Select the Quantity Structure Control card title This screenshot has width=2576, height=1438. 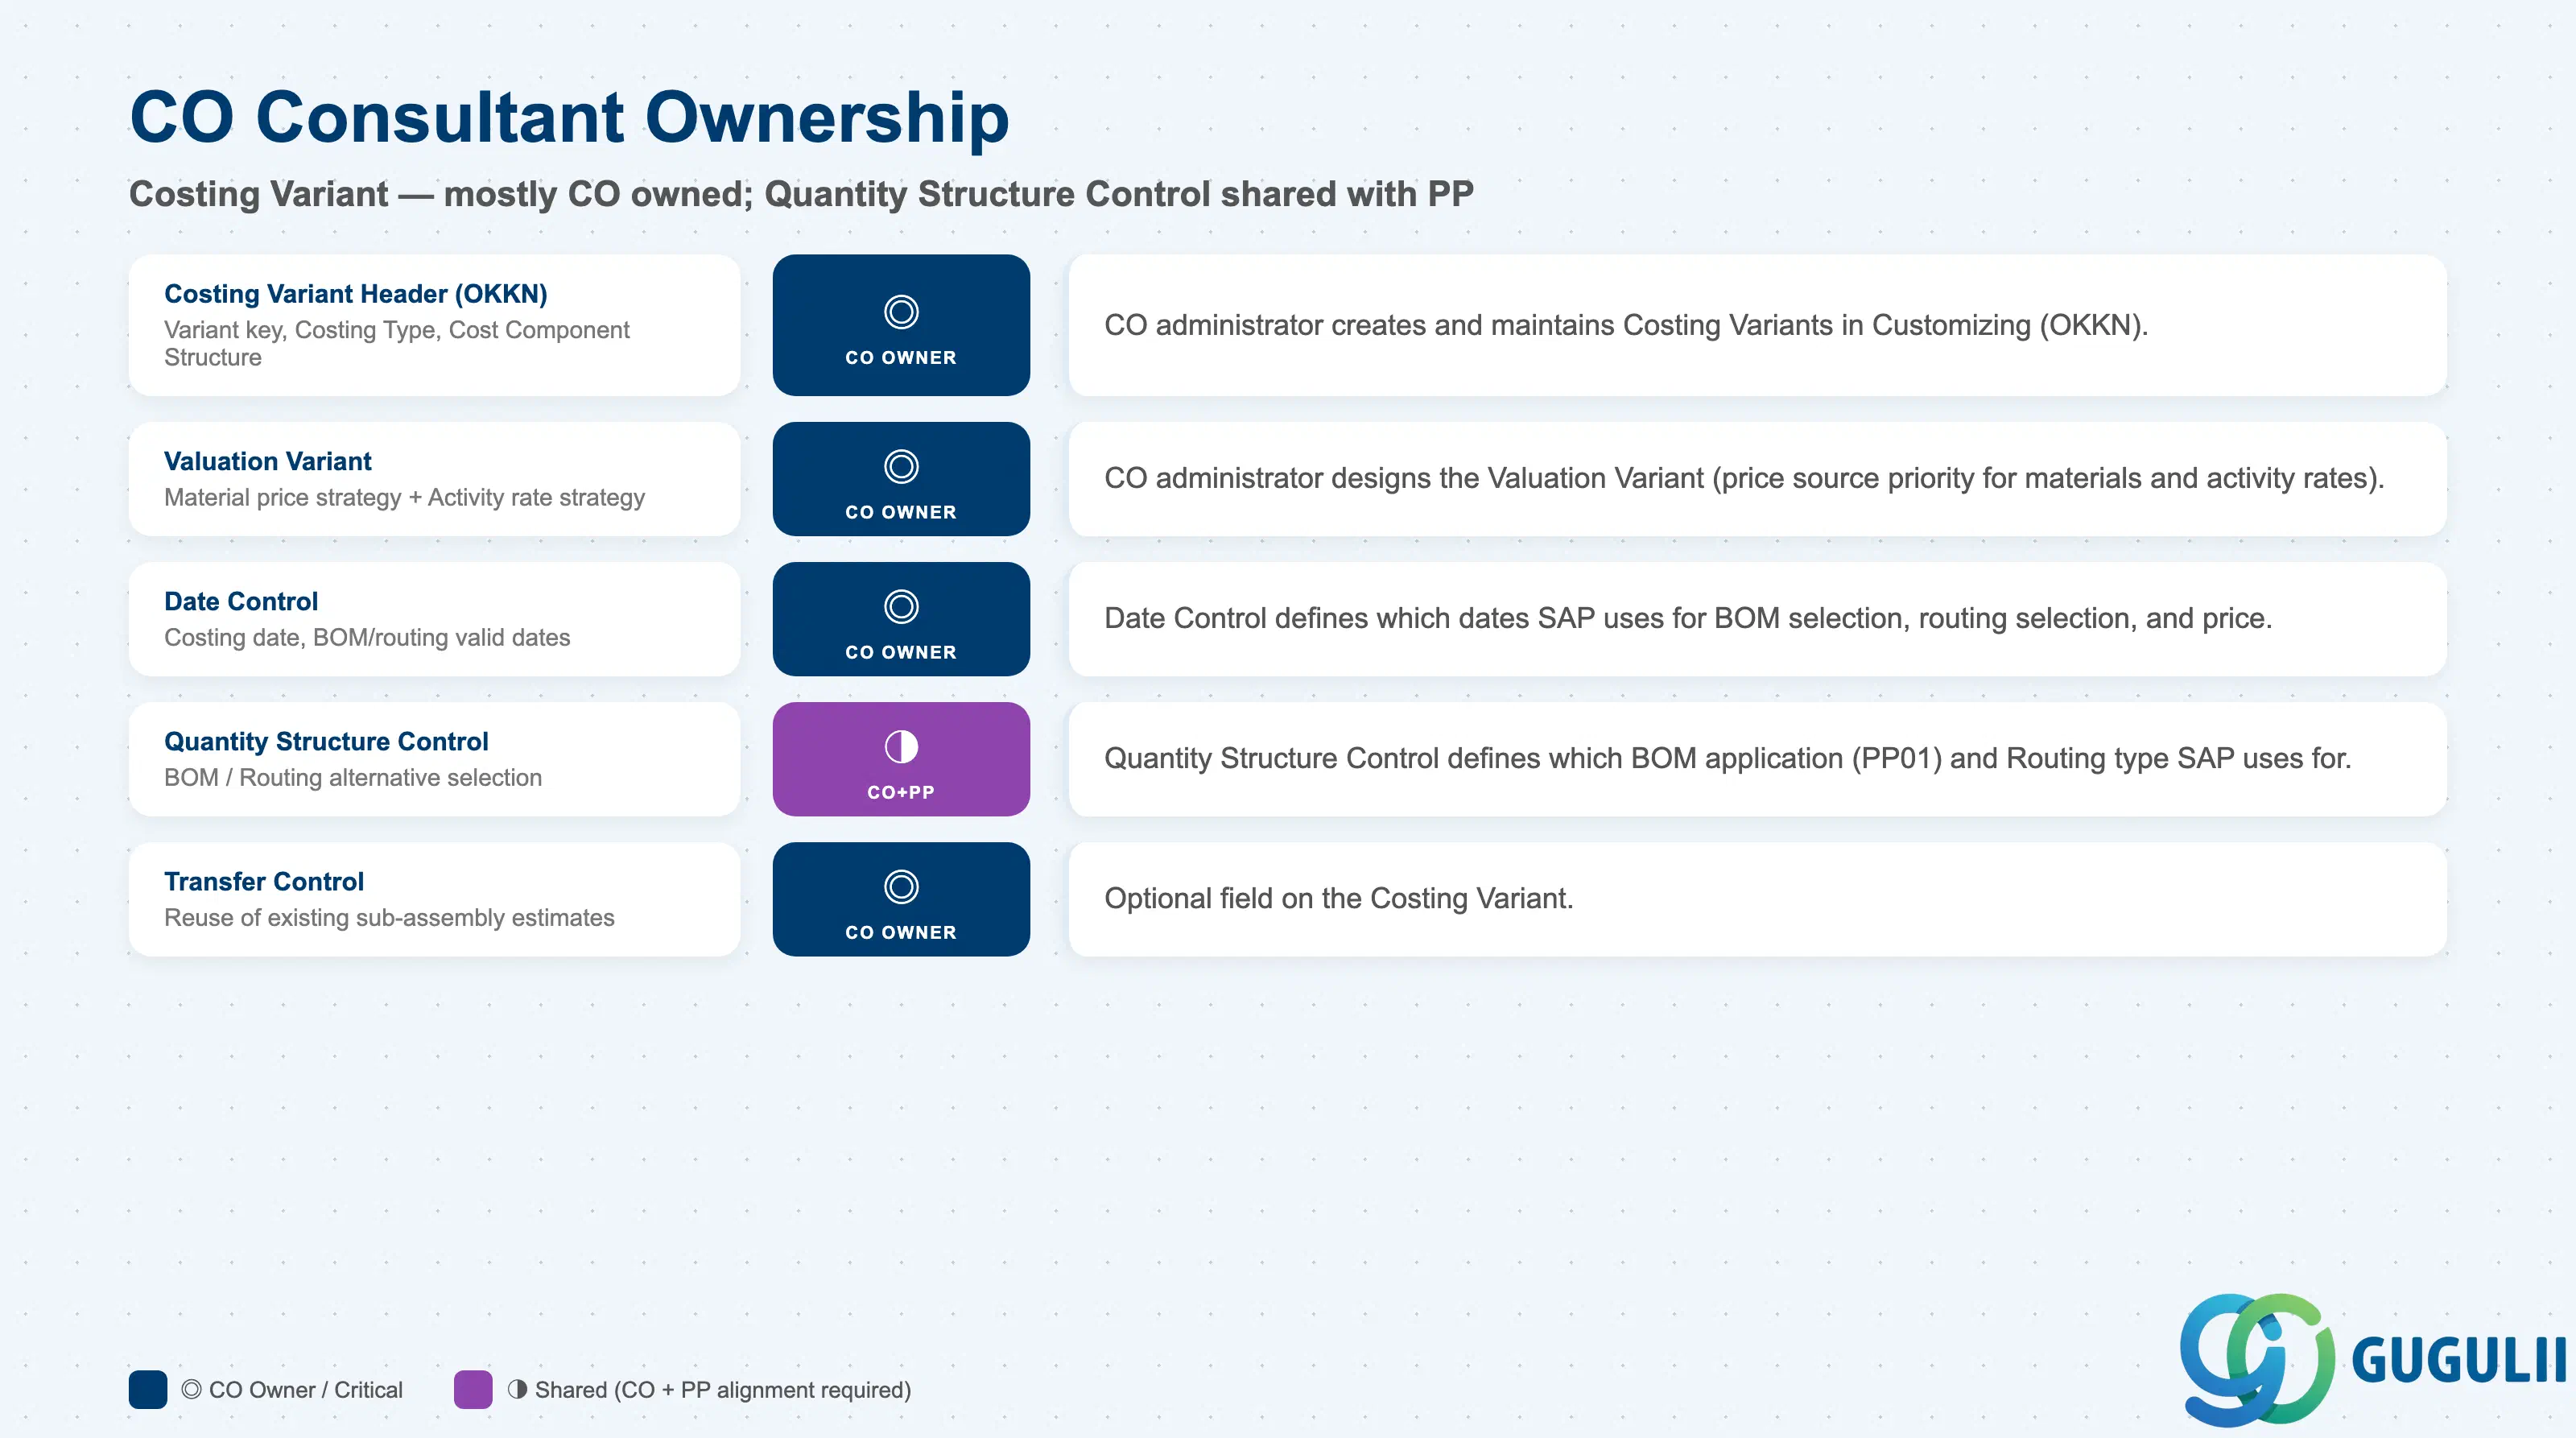click(326, 741)
